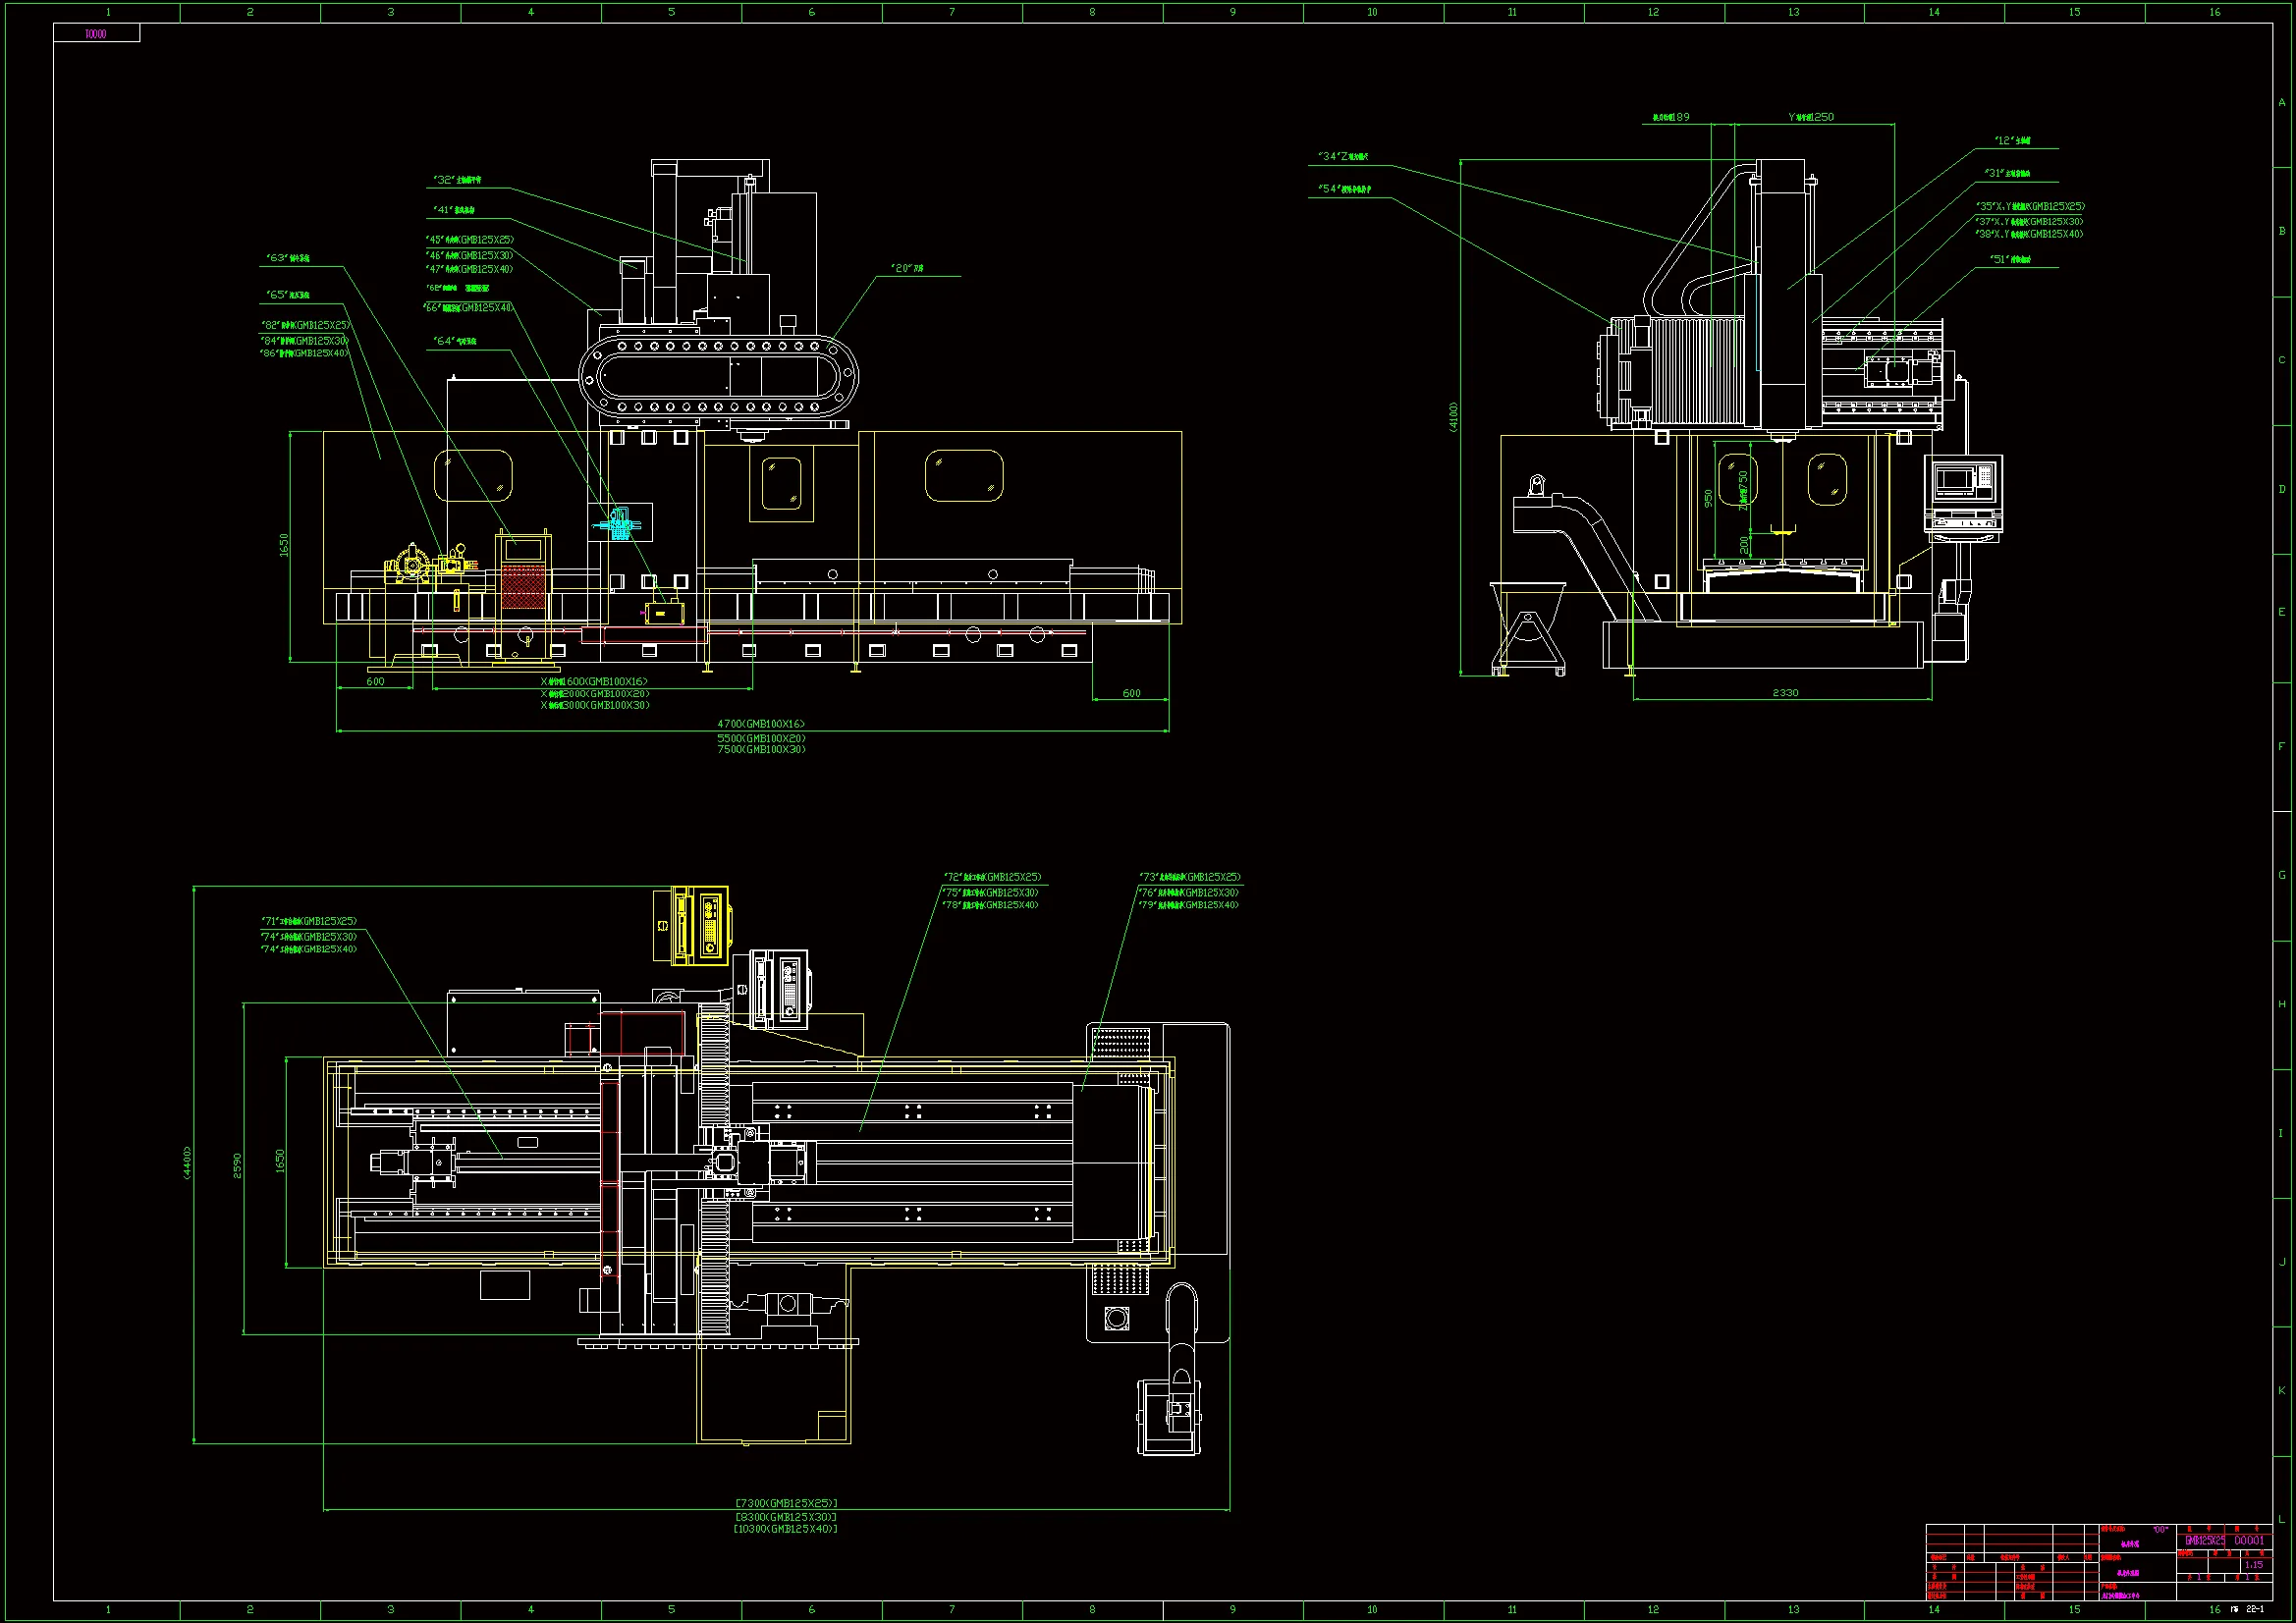
Task: Click the '73' callout label in plan view
Action: [x=1190, y=878]
